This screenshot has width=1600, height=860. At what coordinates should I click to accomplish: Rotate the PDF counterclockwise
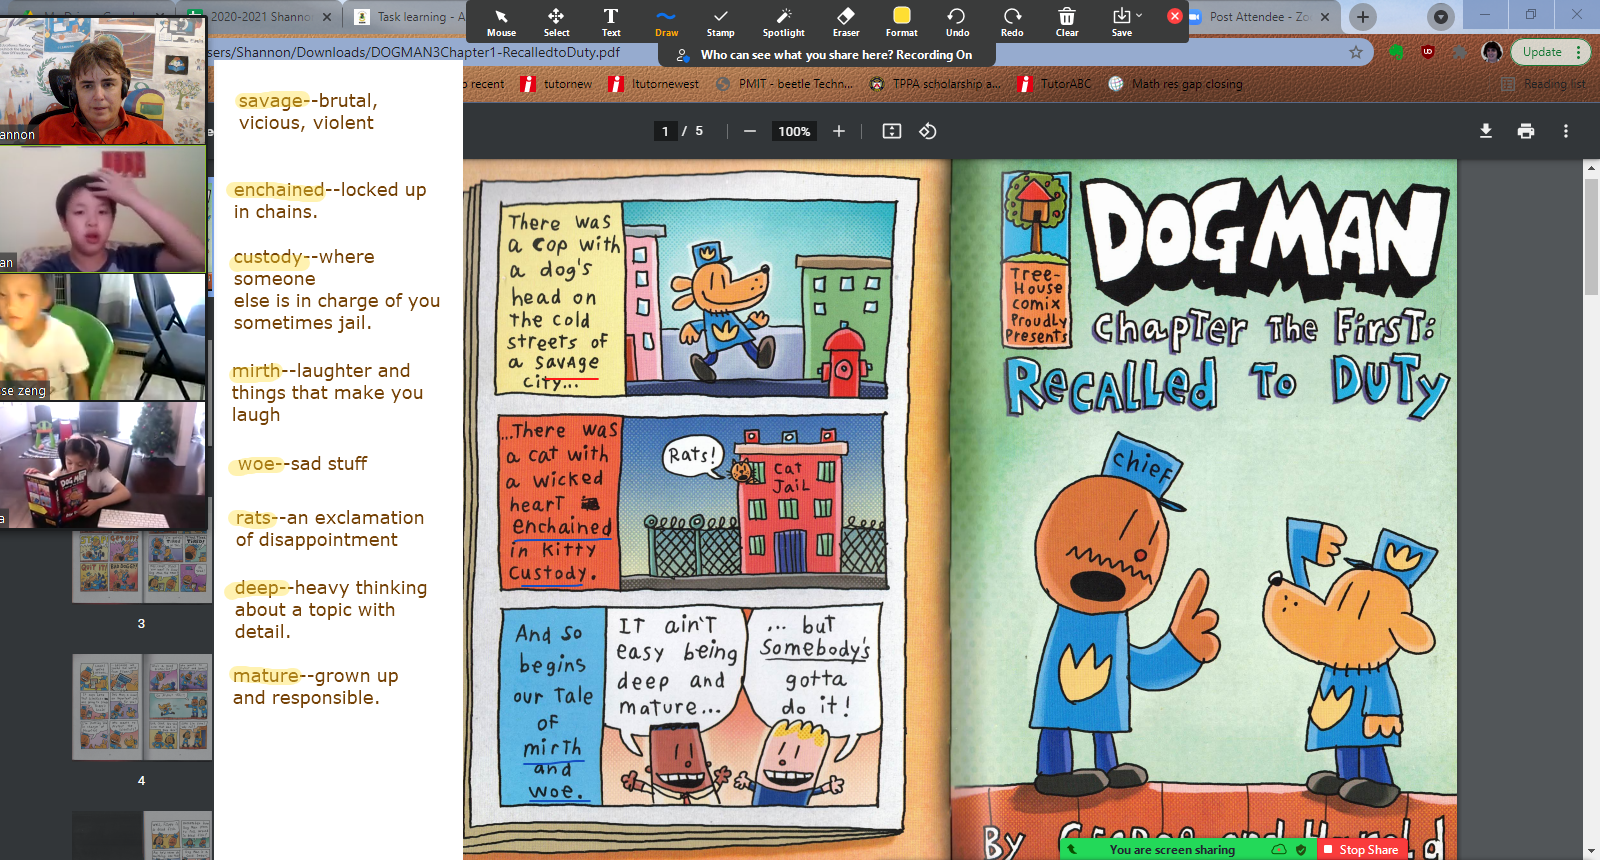[x=928, y=131]
